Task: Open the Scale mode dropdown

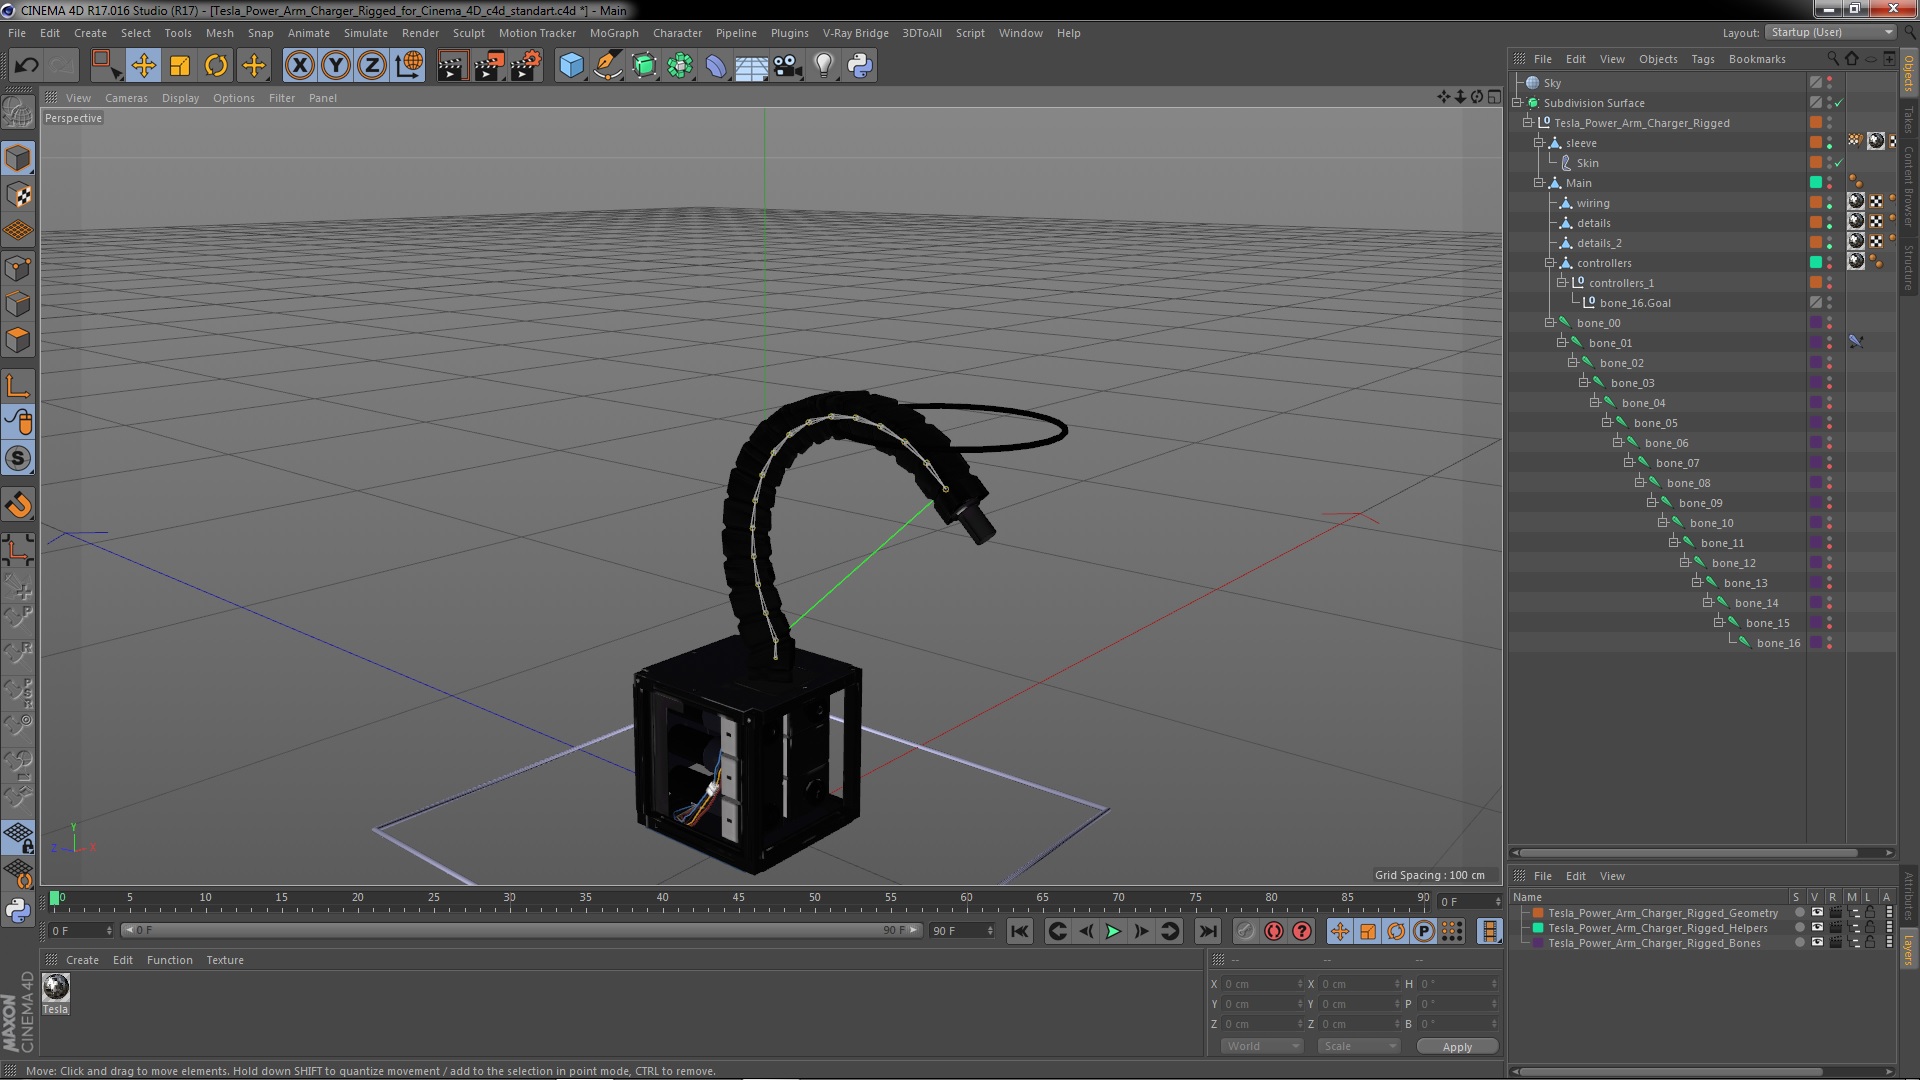Action: pyautogui.click(x=1358, y=1046)
